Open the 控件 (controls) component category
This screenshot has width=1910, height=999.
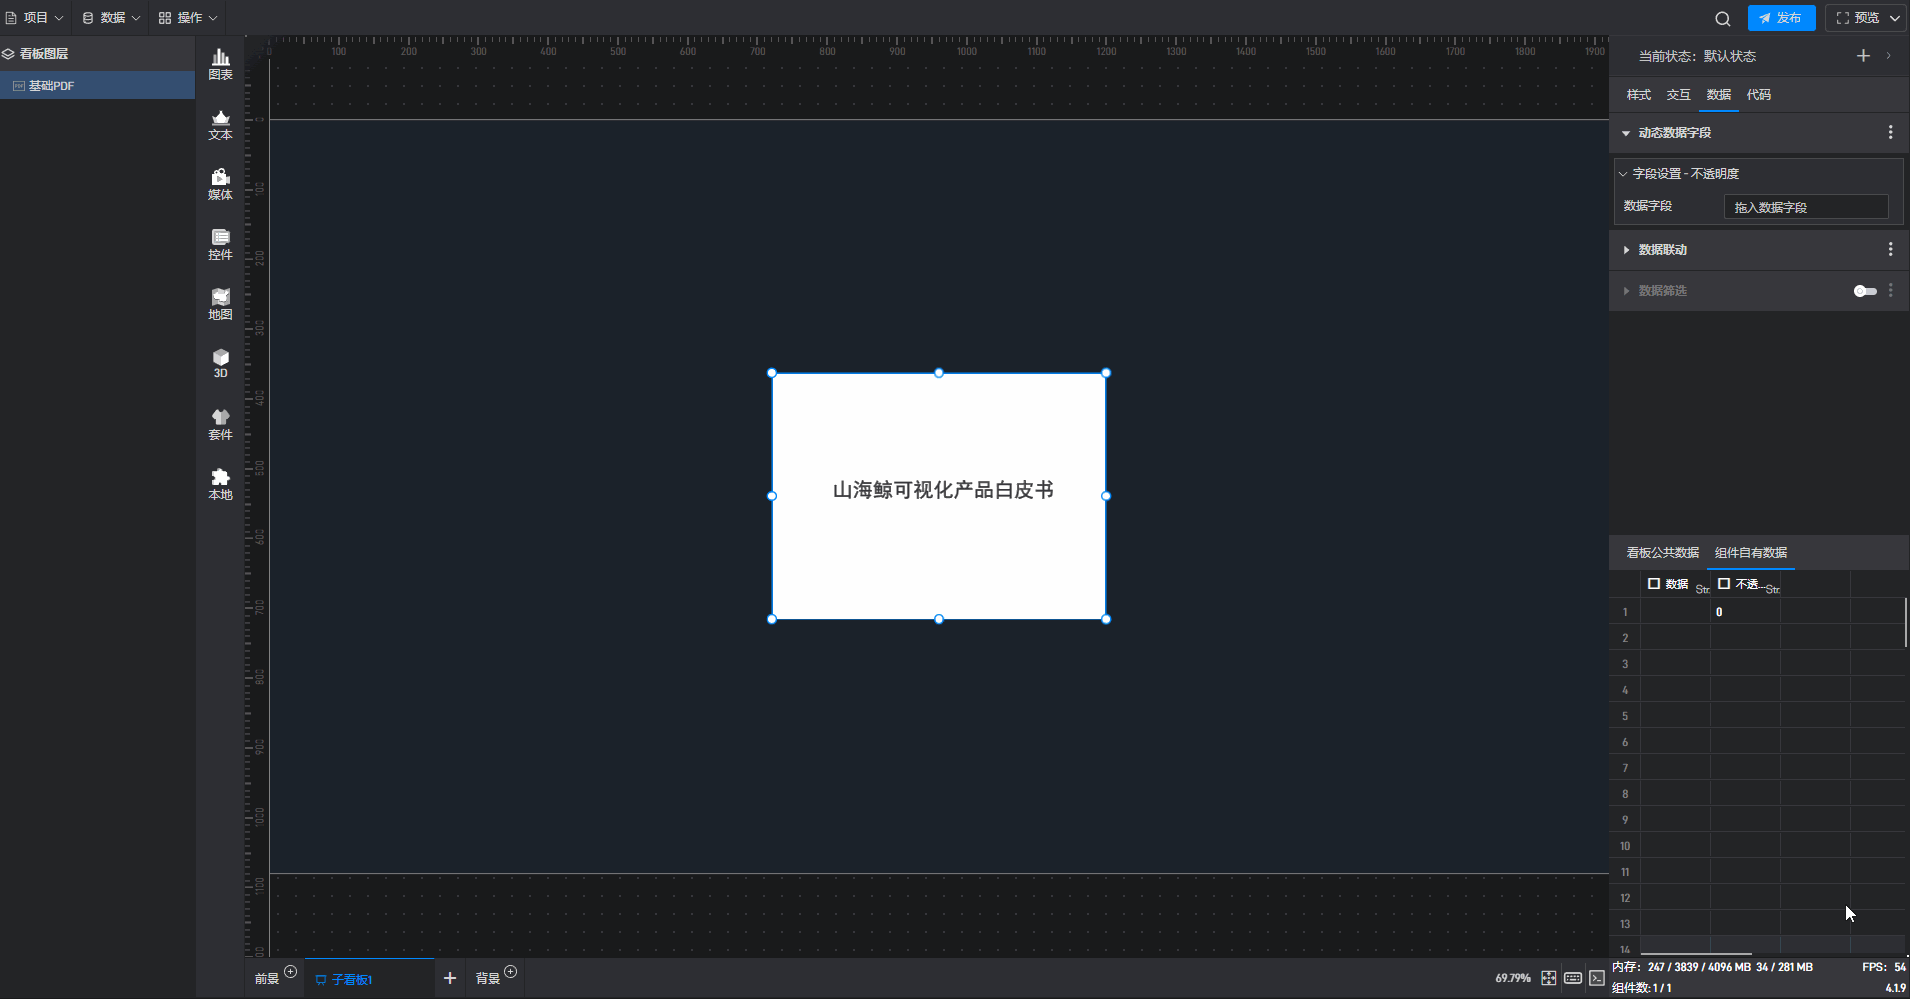pyautogui.click(x=220, y=245)
